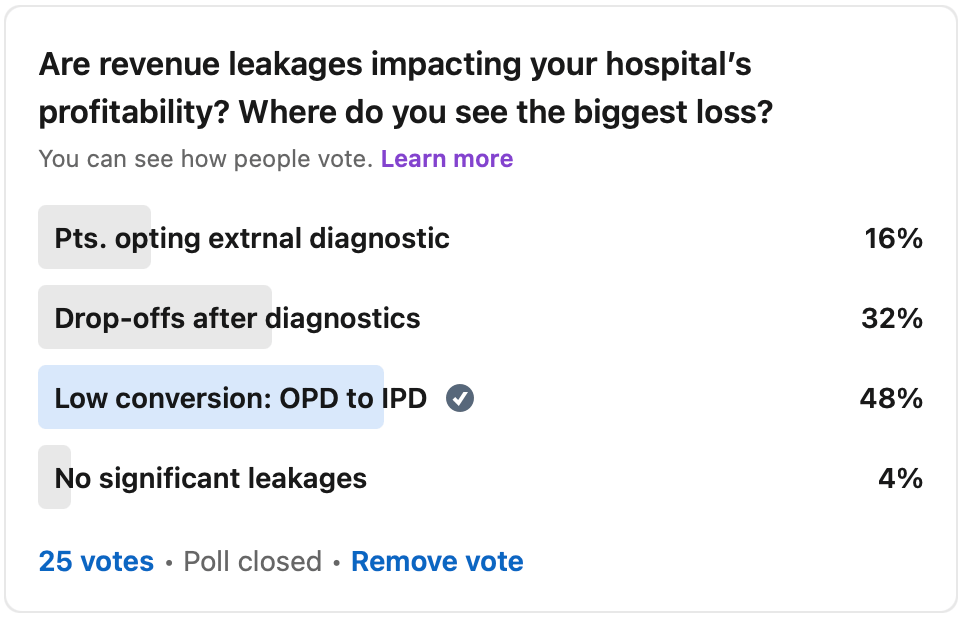This screenshot has height=618, width=964.
Task: Click the 48% result percentage
Action: (890, 398)
